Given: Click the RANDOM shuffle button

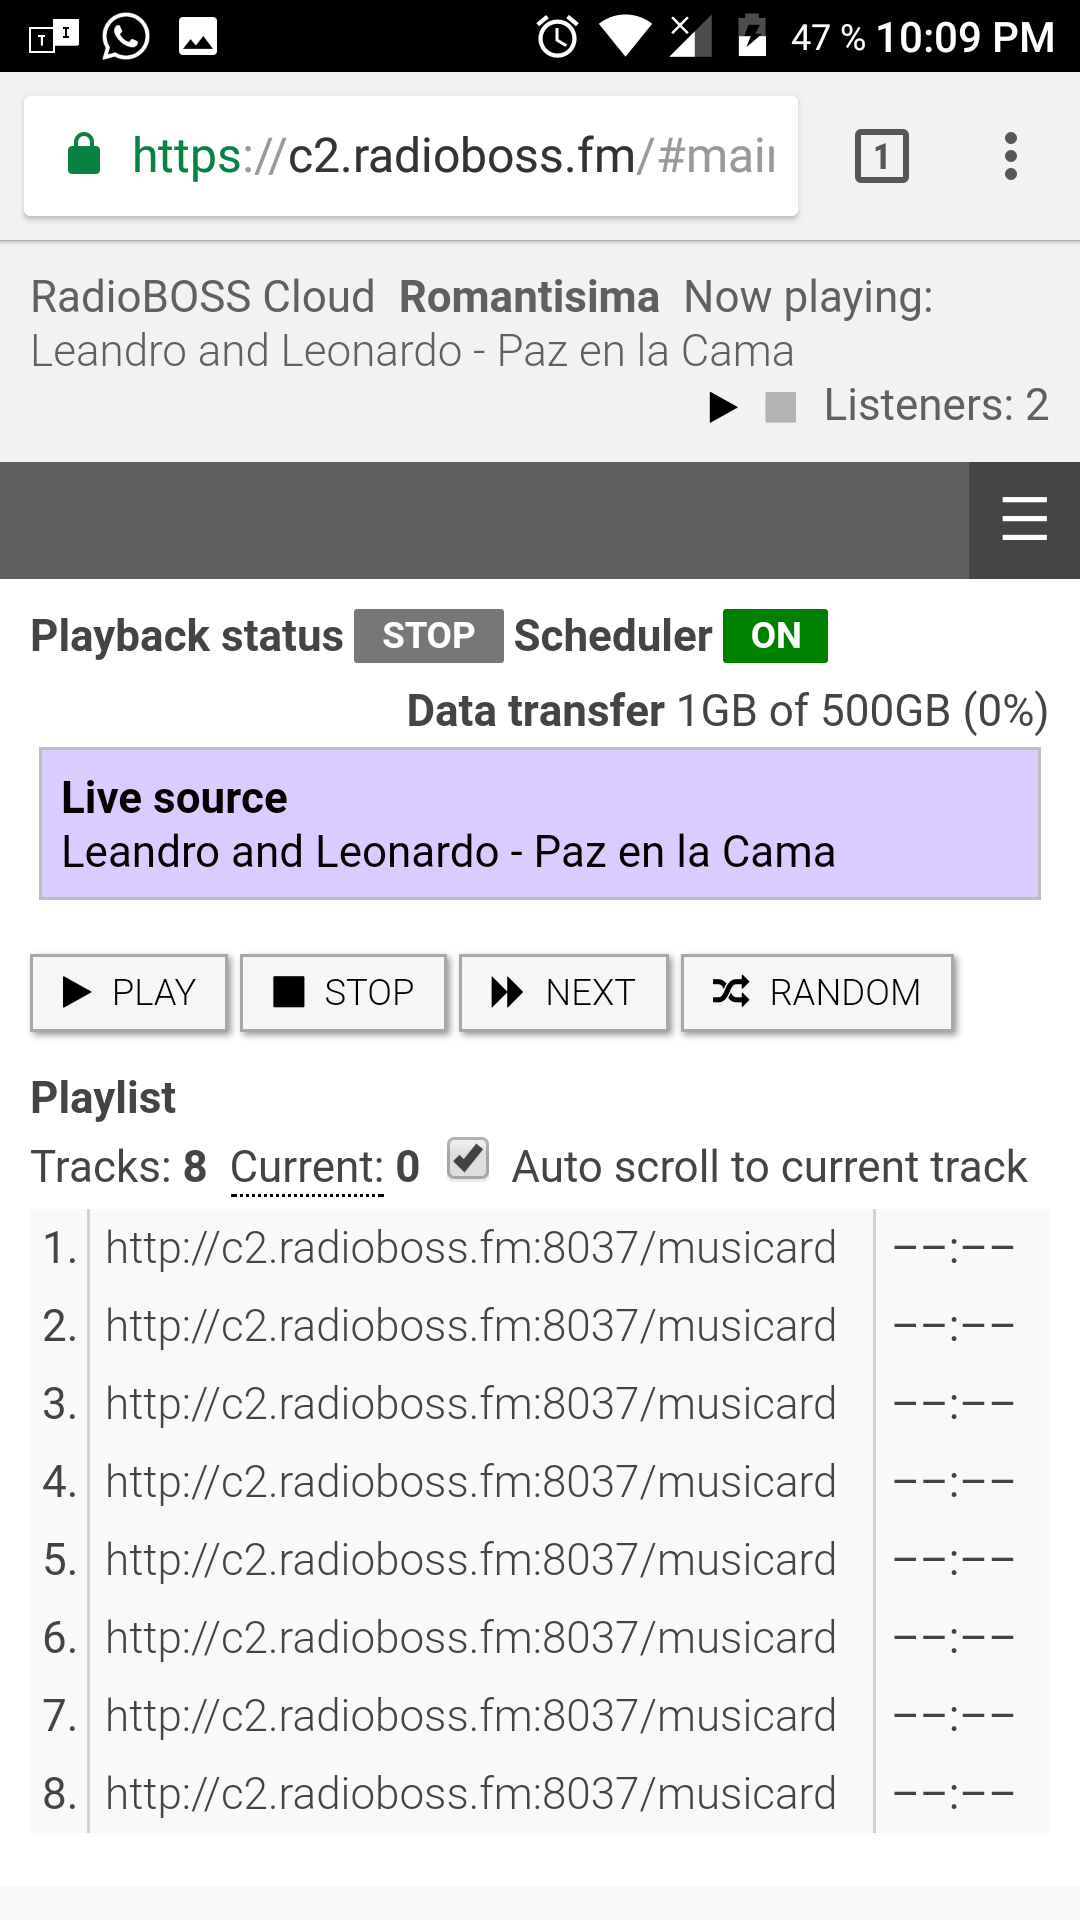Looking at the screenshot, I should tap(816, 992).
